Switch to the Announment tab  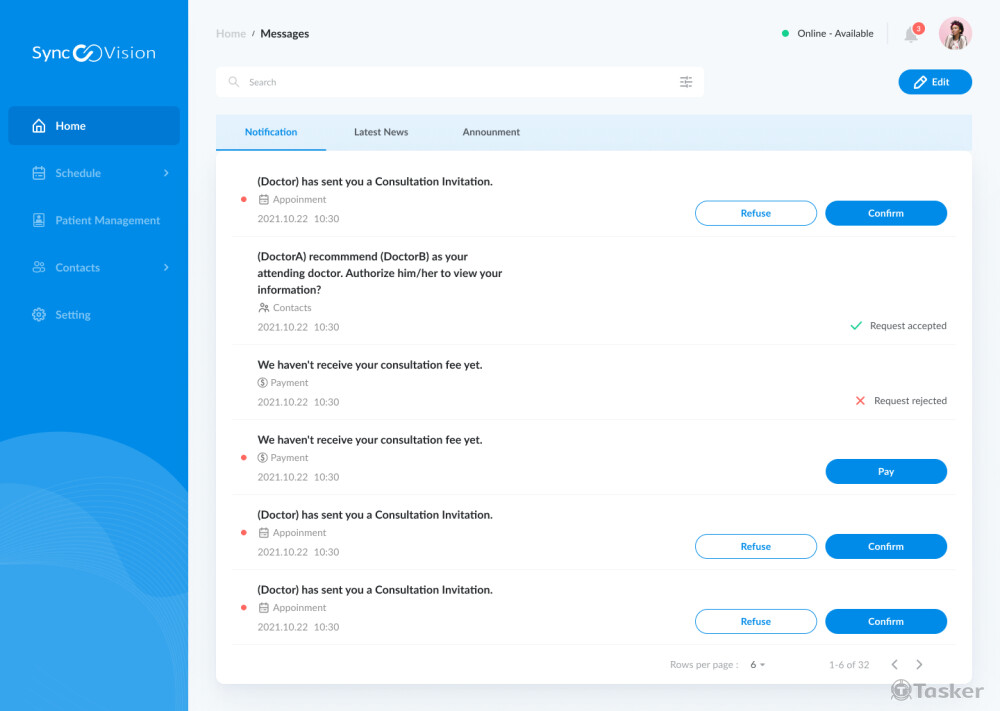491,132
